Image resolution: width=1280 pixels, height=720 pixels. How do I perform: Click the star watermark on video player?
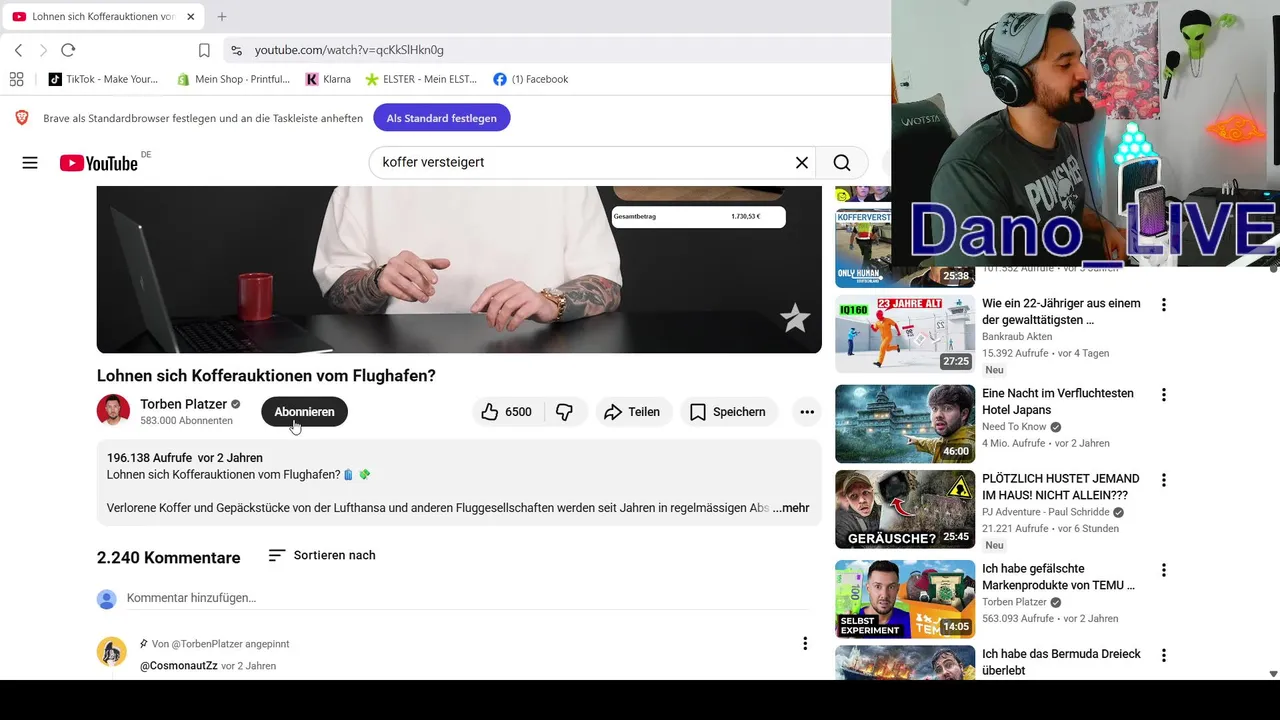[x=795, y=318]
